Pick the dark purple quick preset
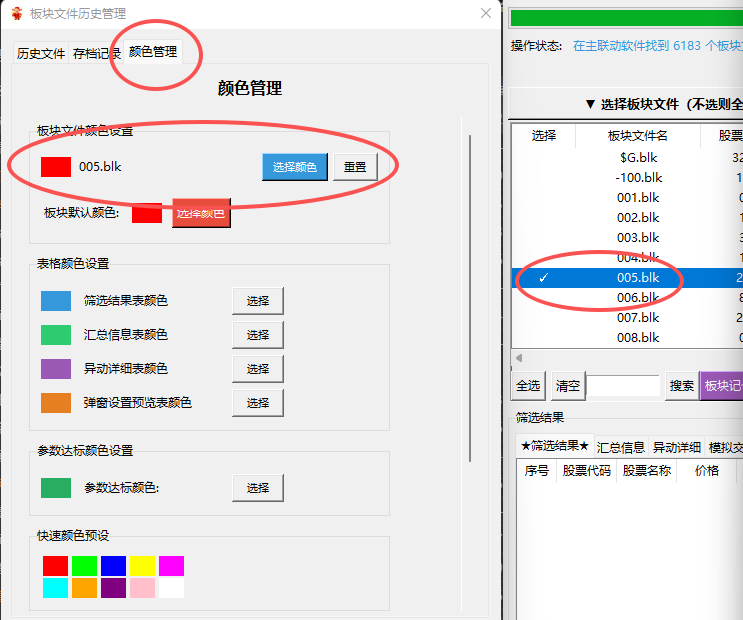This screenshot has width=743, height=620. 113,588
